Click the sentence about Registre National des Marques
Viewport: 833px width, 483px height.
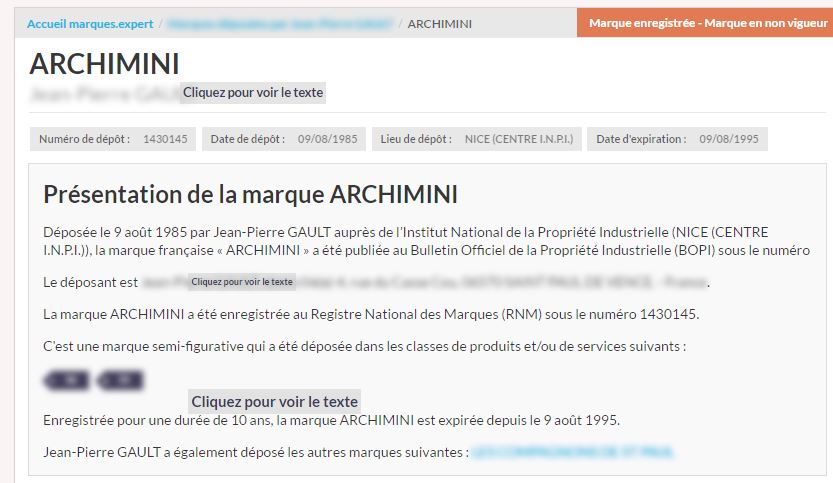pos(371,314)
